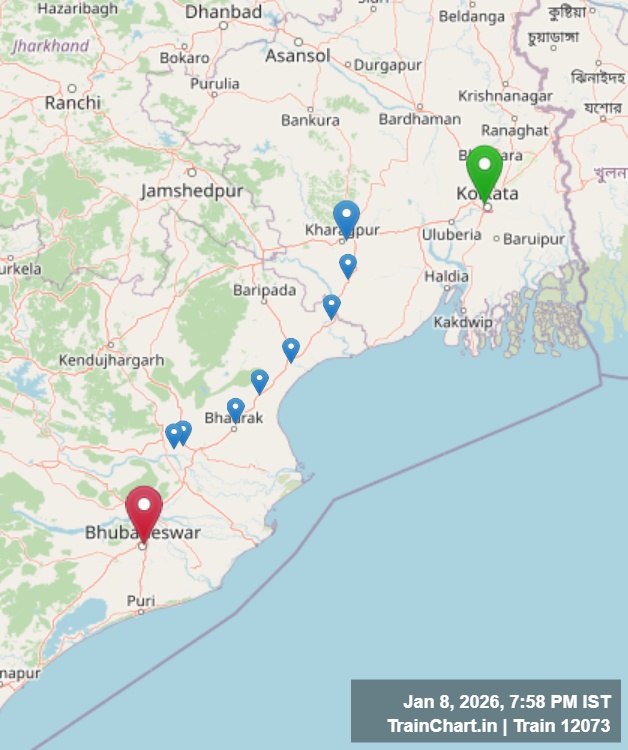This screenshot has height=750, width=628.
Task: Click the Dhanbad city label
Action: pyautogui.click(x=223, y=12)
